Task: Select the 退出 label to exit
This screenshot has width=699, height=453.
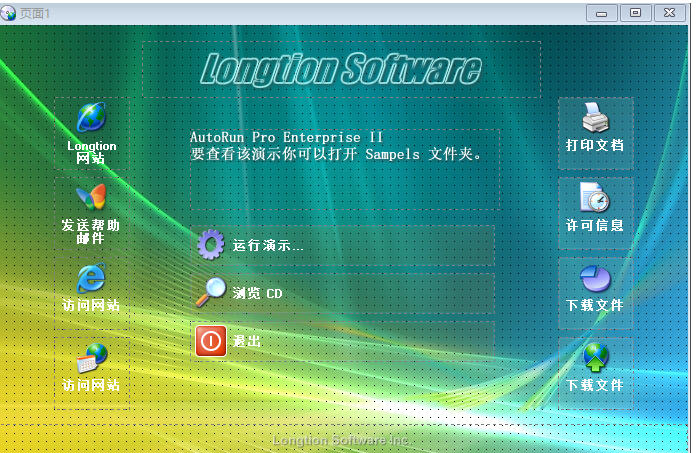Action: (247, 342)
